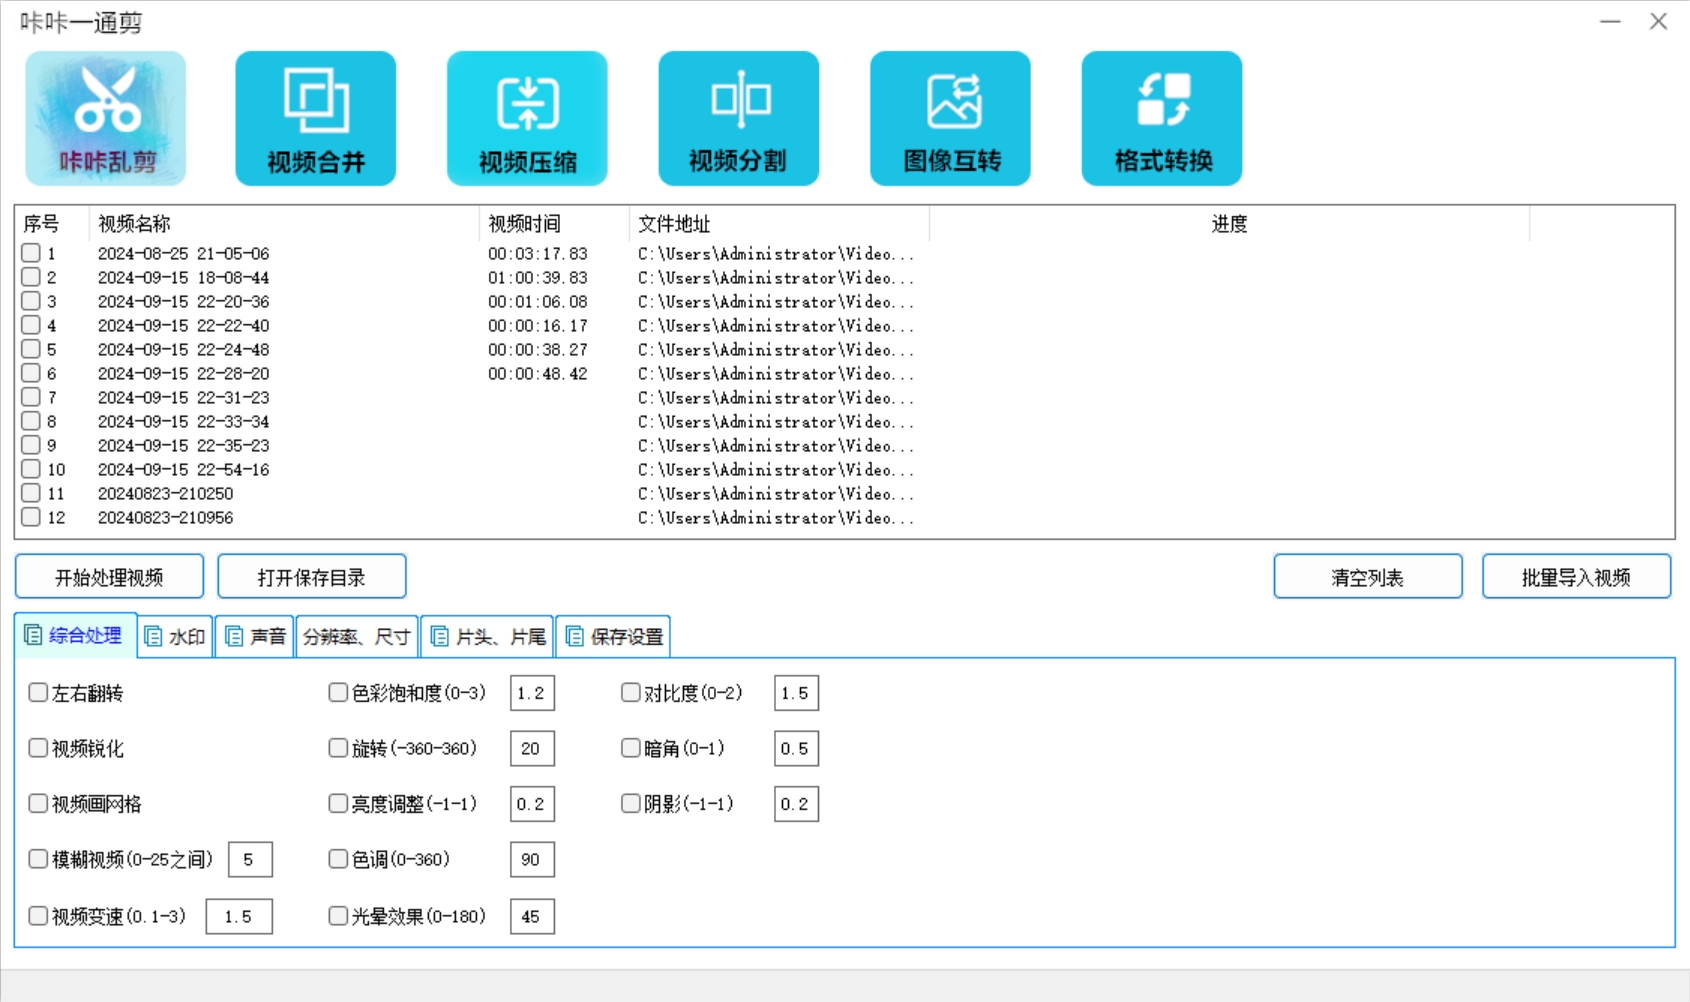Open the 保存设置 tab

[x=613, y=637]
